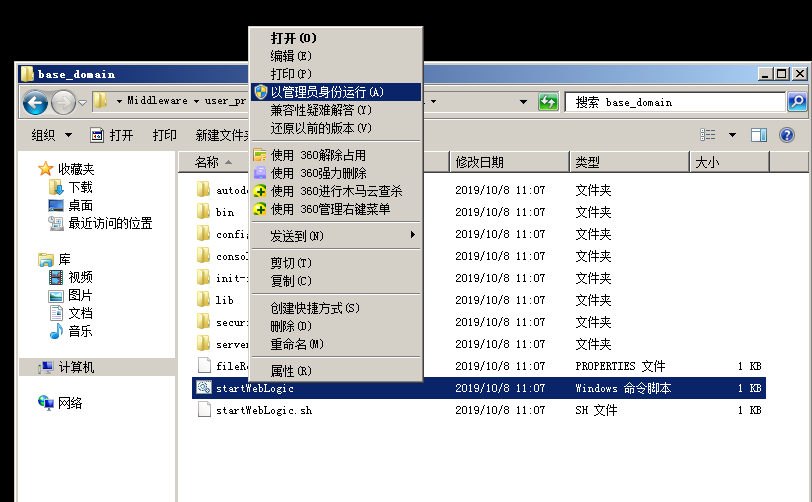This screenshot has width=812, height=502.
Task: Choose 兼容性疑难解答(Y)
Action: [x=336, y=110]
